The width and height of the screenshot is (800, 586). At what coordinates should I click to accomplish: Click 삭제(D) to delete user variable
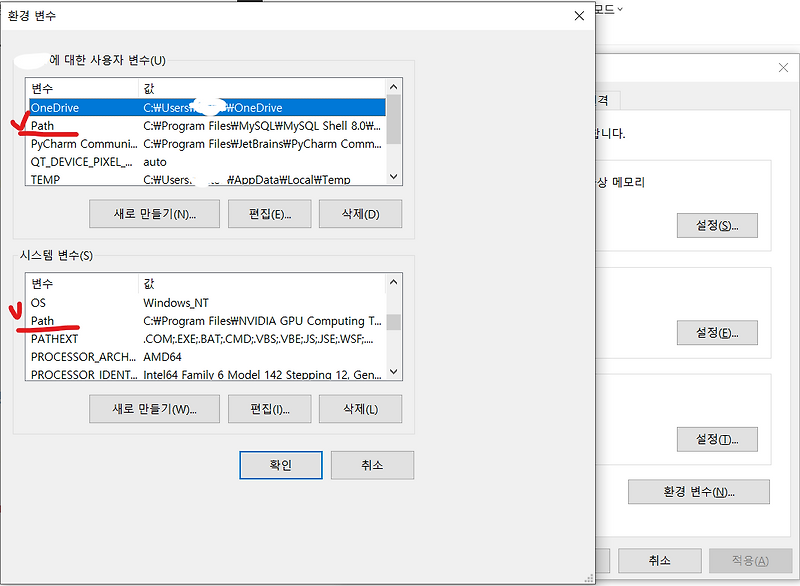tap(360, 213)
